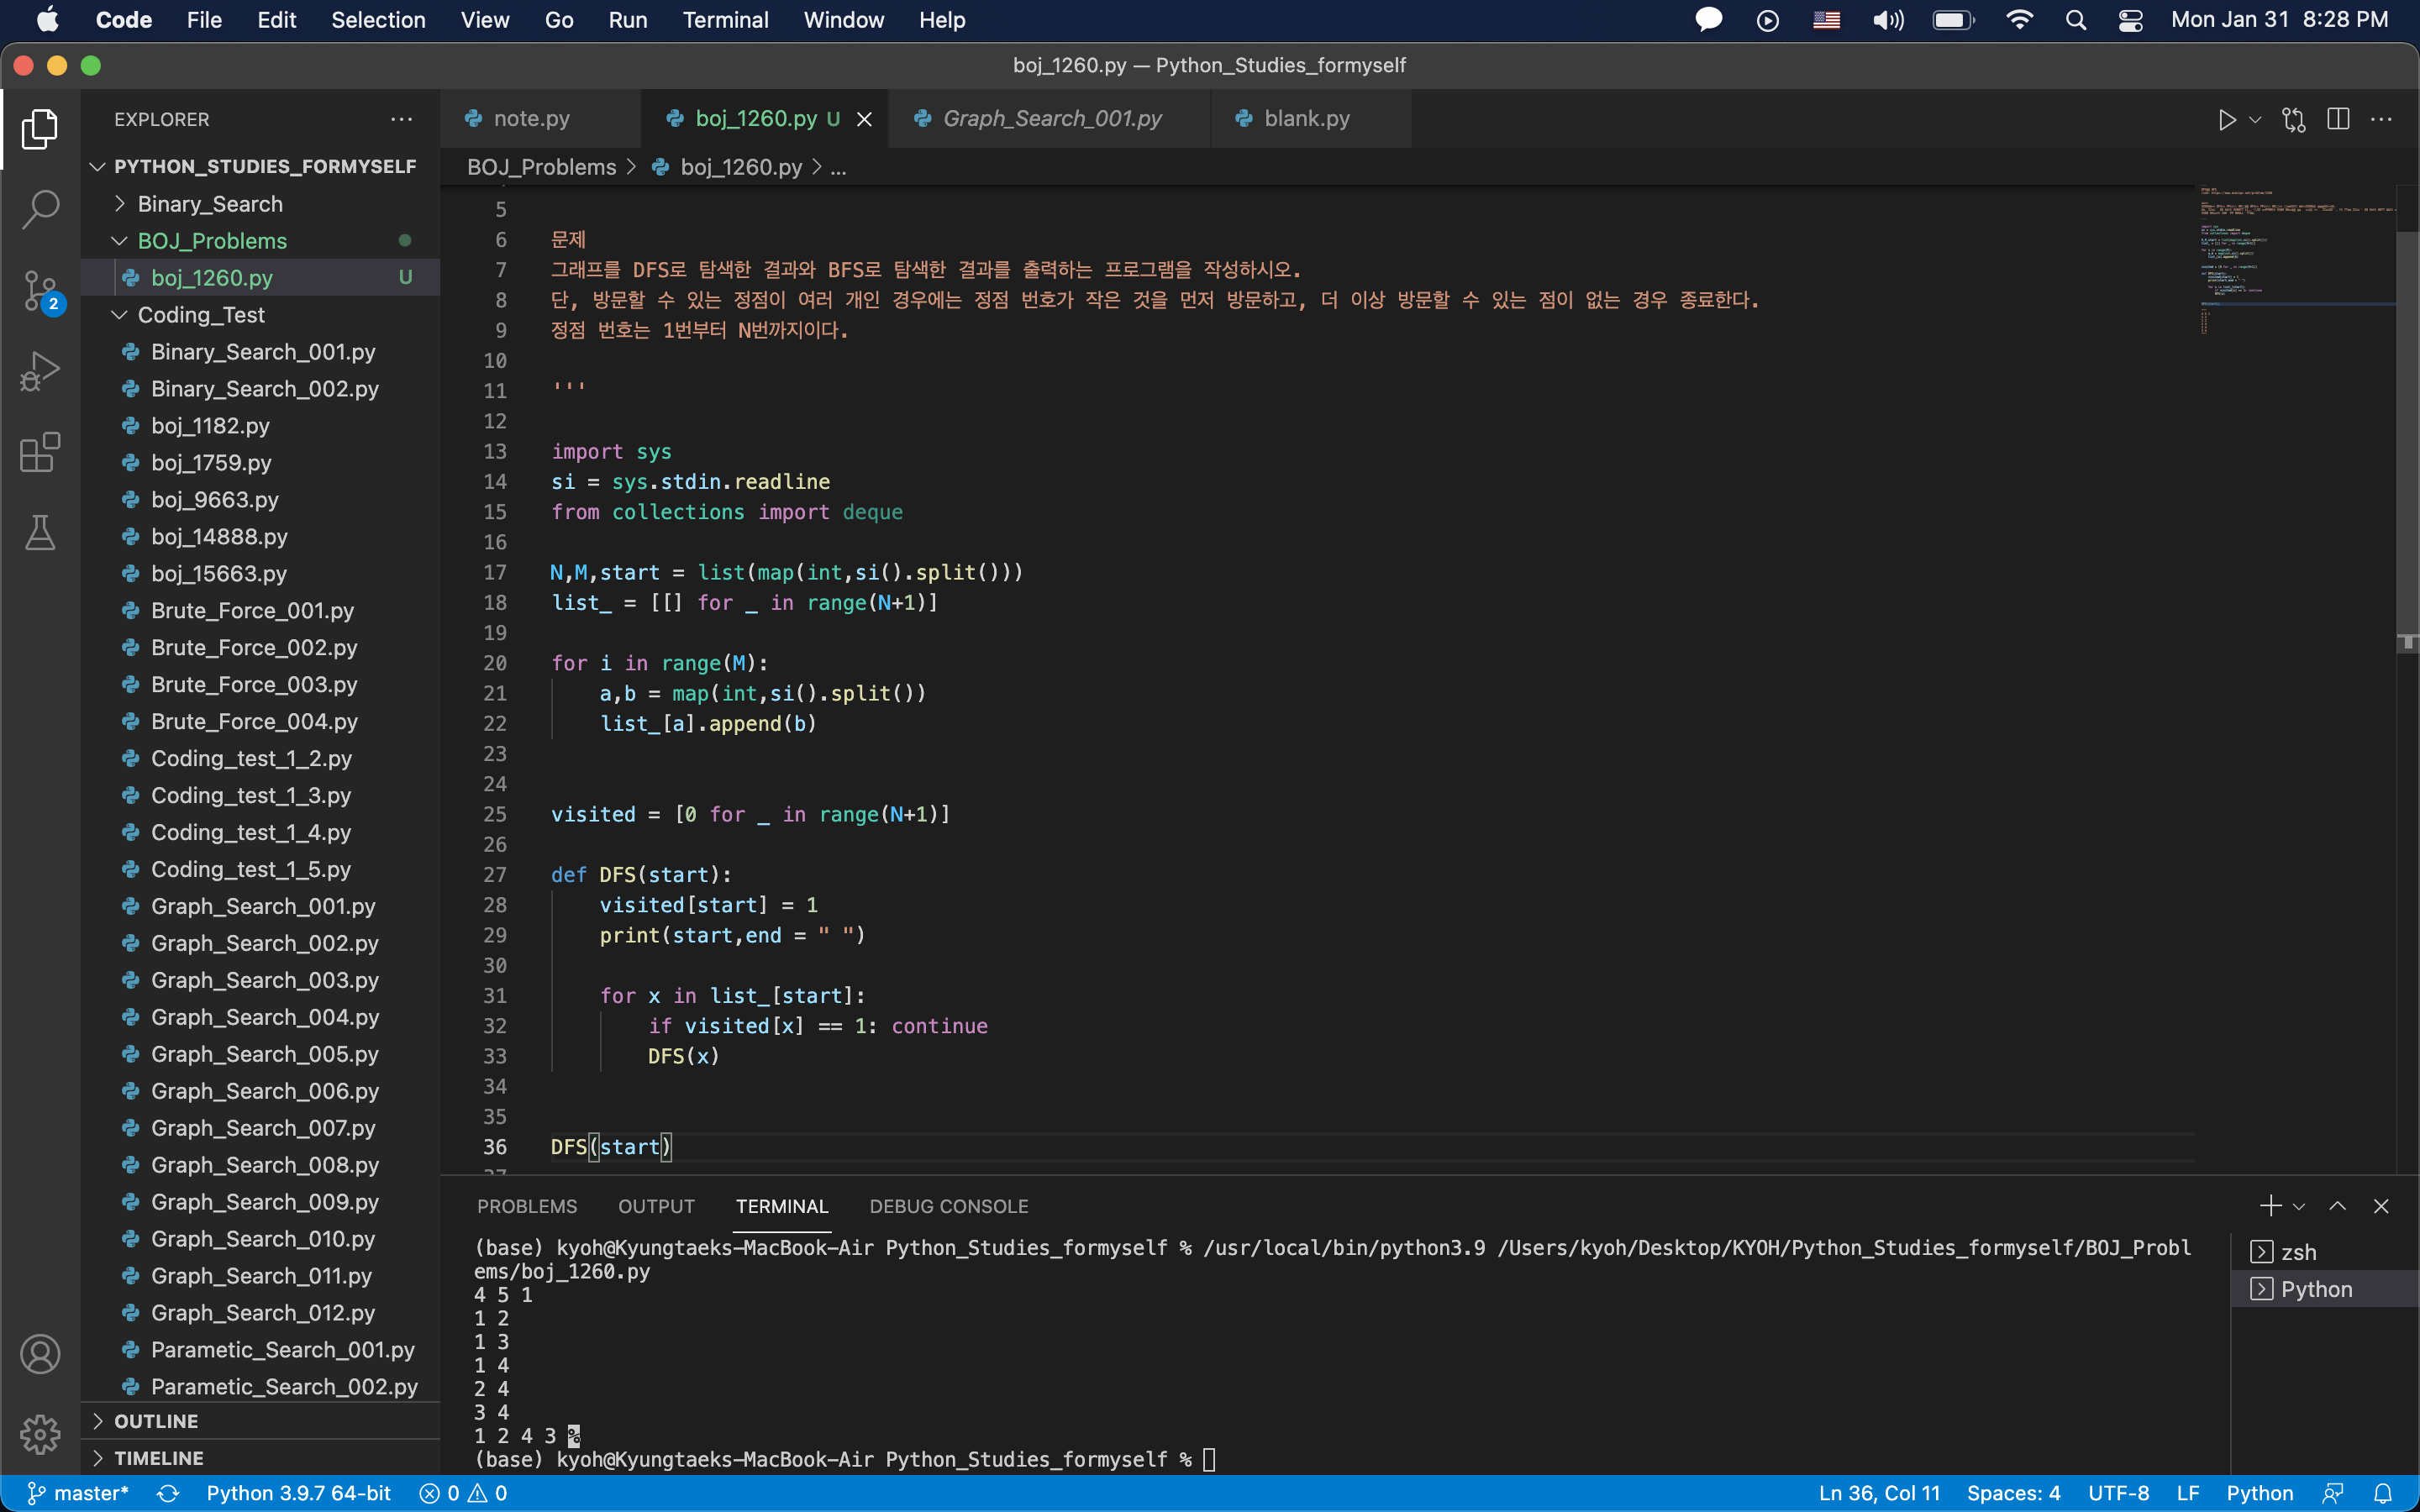Open Run and Debug view
The width and height of the screenshot is (2420, 1512).
point(40,371)
